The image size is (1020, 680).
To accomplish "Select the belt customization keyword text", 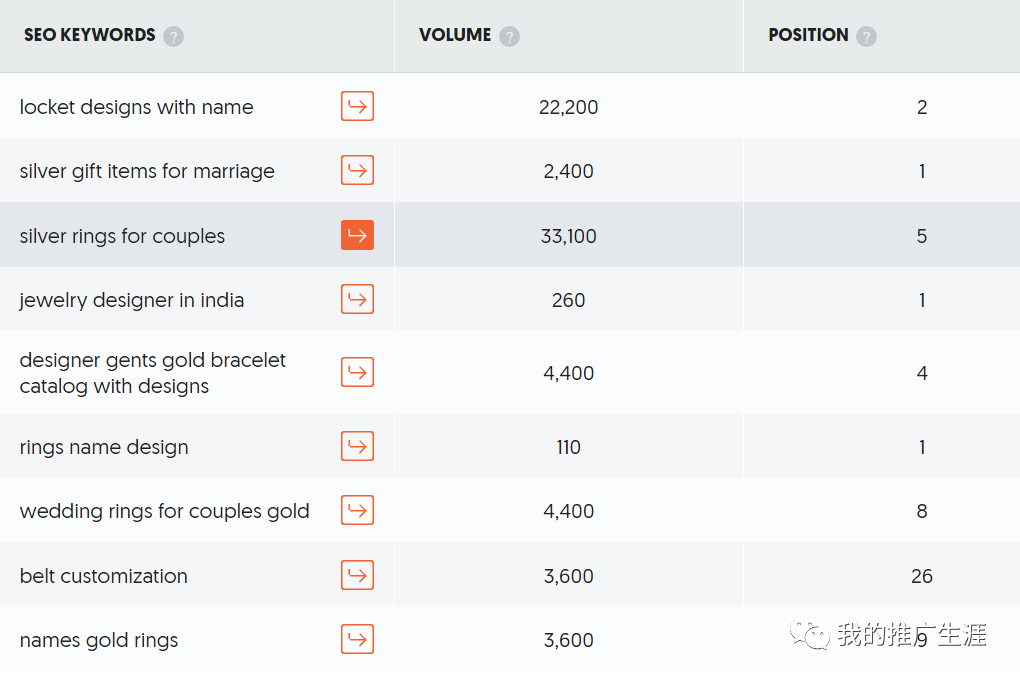I will point(103,576).
